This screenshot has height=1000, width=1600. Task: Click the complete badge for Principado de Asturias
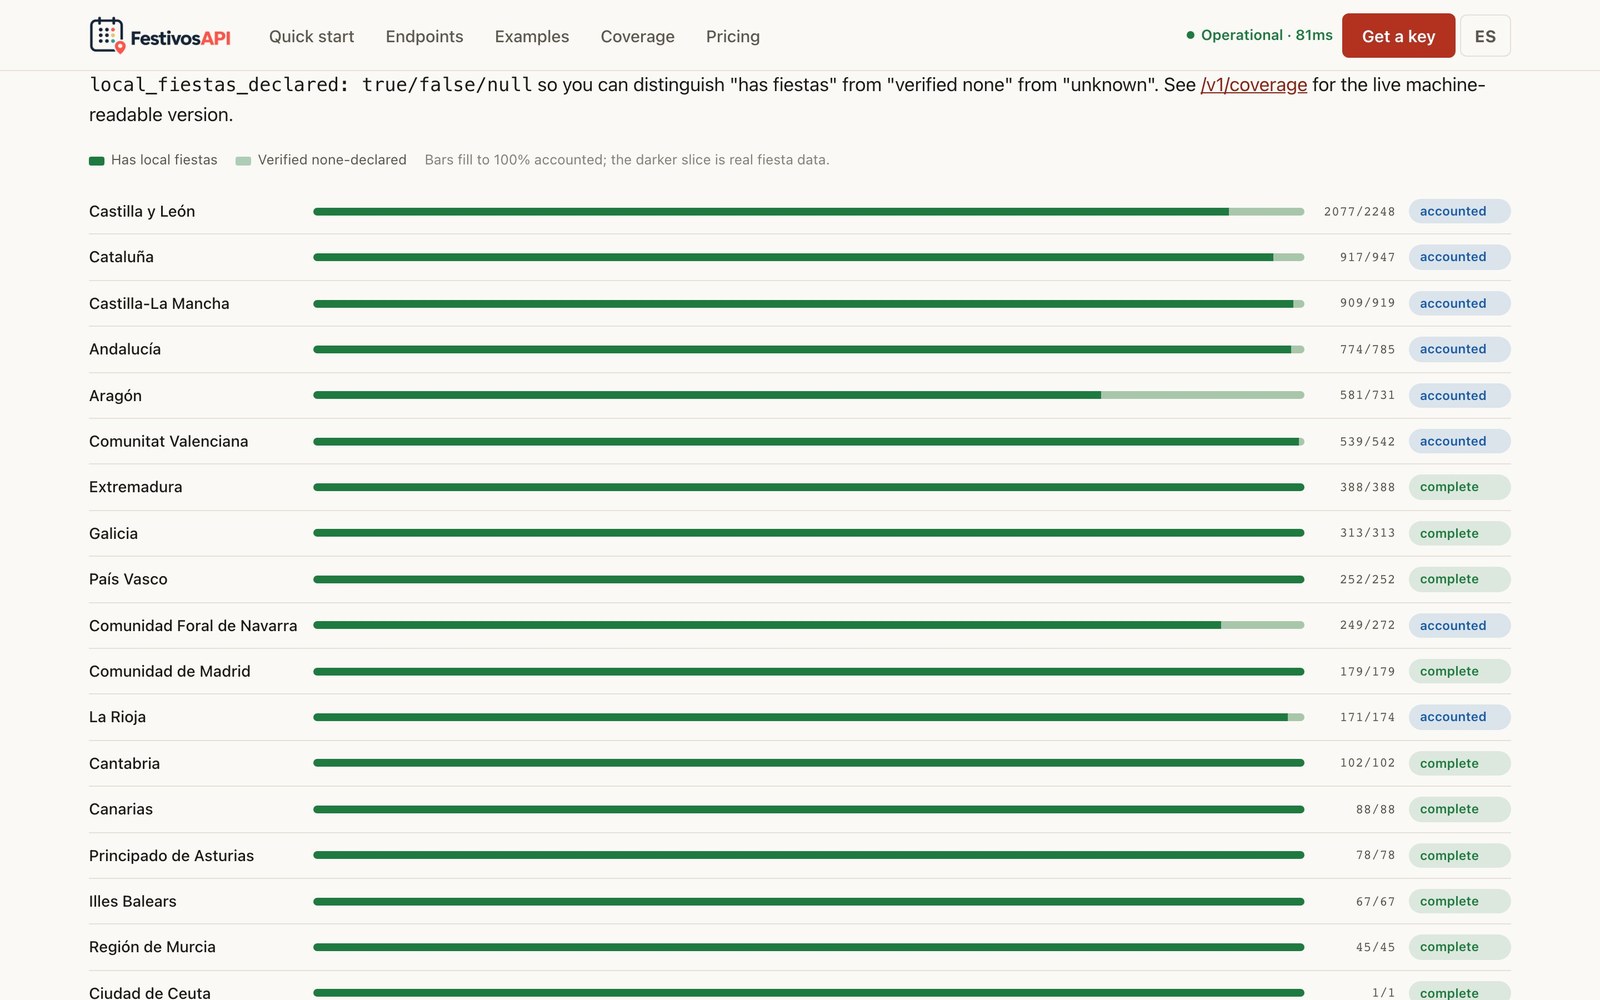click(x=1459, y=855)
